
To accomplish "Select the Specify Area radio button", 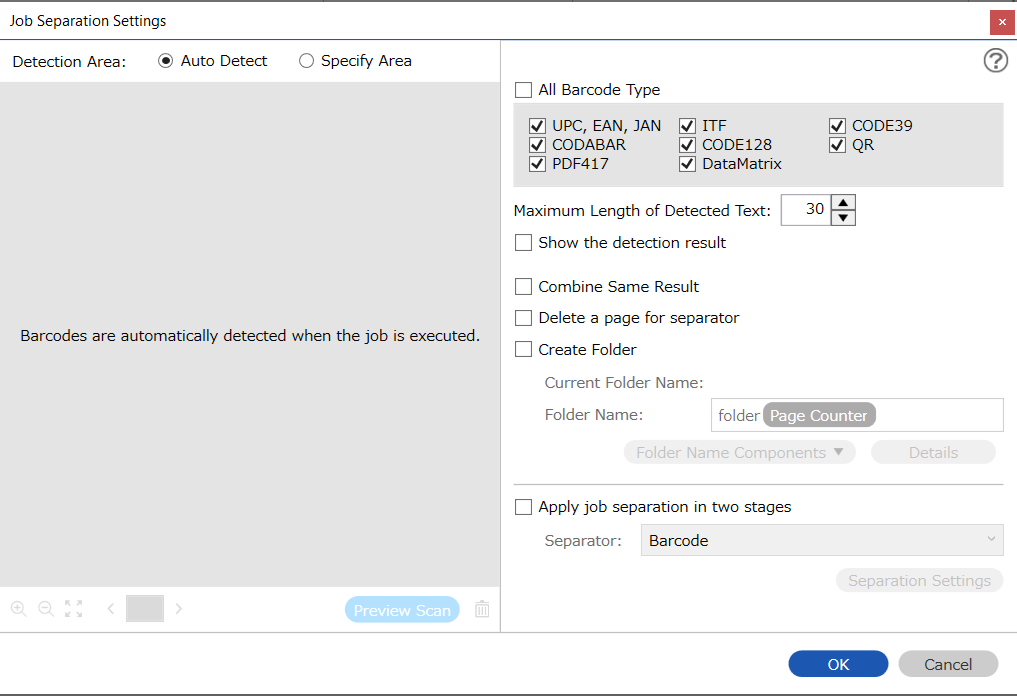I will 306,61.
